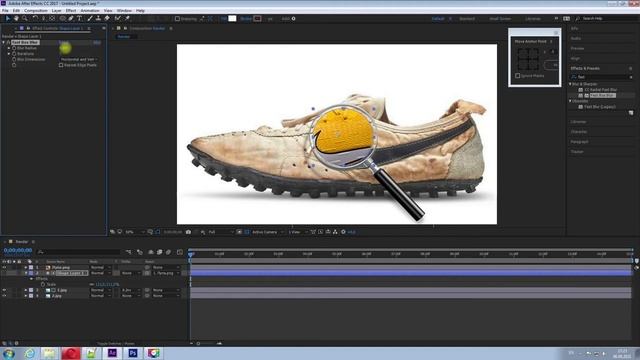Select the Type tool
The height and width of the screenshot is (360, 640).
[x=80, y=18]
